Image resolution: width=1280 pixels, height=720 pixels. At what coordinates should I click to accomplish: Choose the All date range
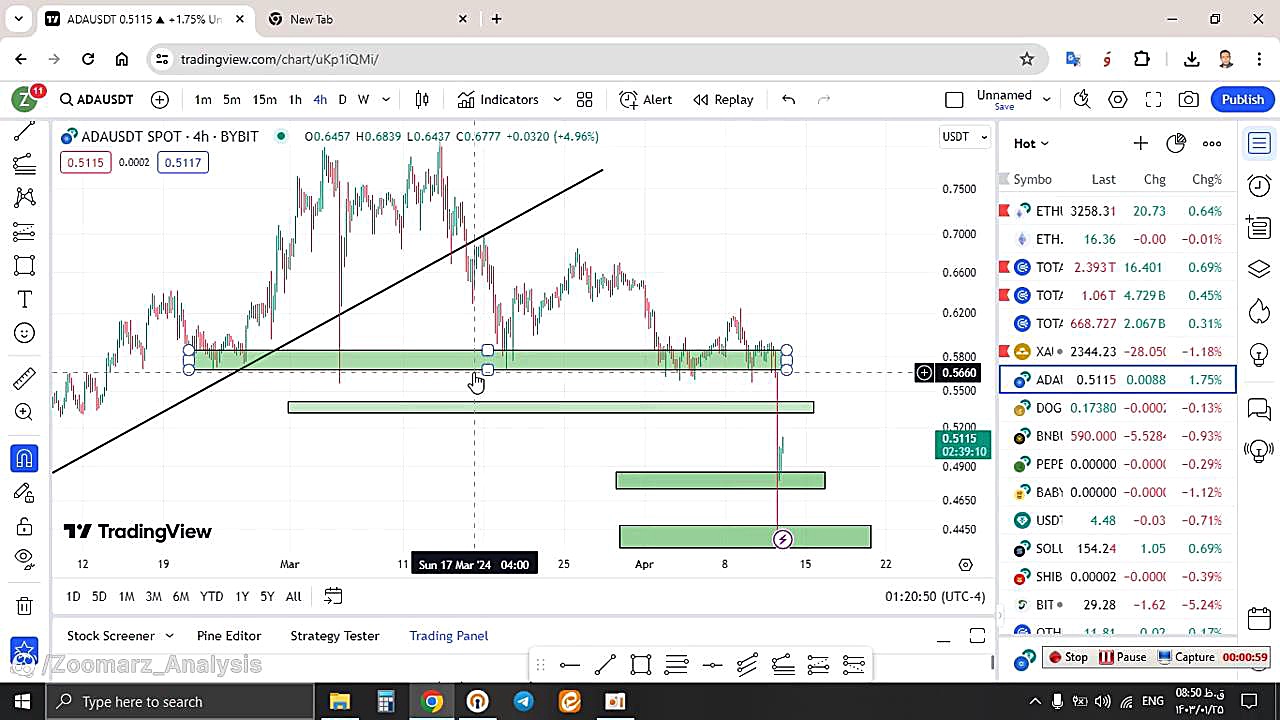point(293,596)
